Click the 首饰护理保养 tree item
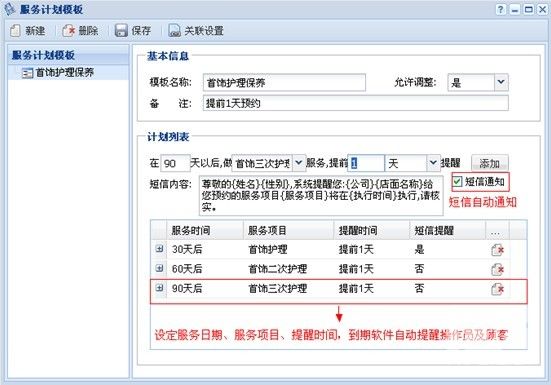The width and height of the screenshot is (551, 385). point(65,73)
